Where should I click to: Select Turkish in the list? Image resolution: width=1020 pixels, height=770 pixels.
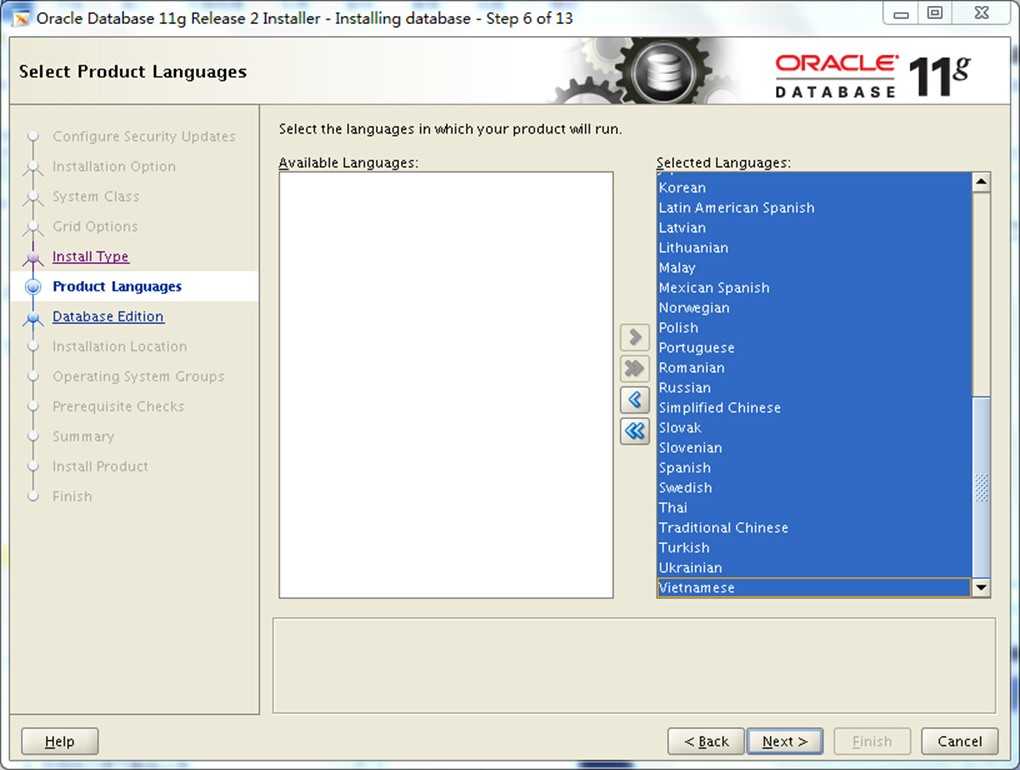(814, 548)
